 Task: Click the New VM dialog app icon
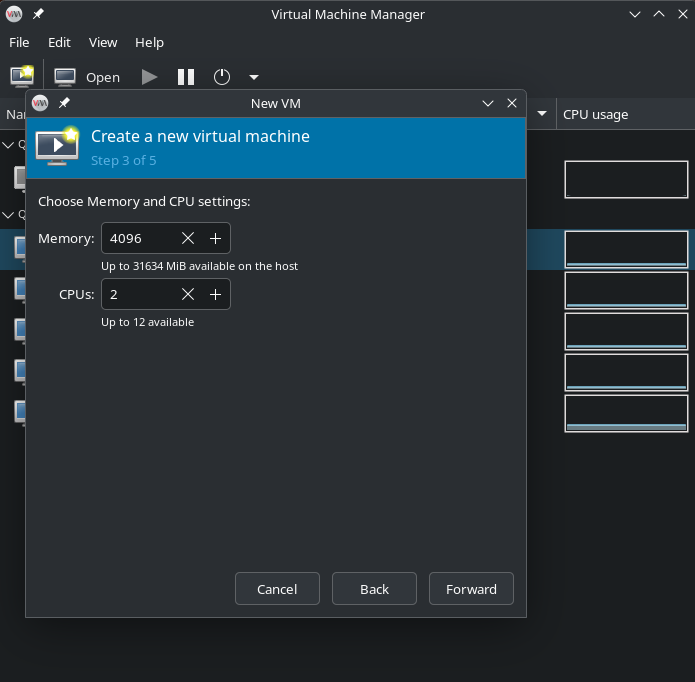(40, 103)
